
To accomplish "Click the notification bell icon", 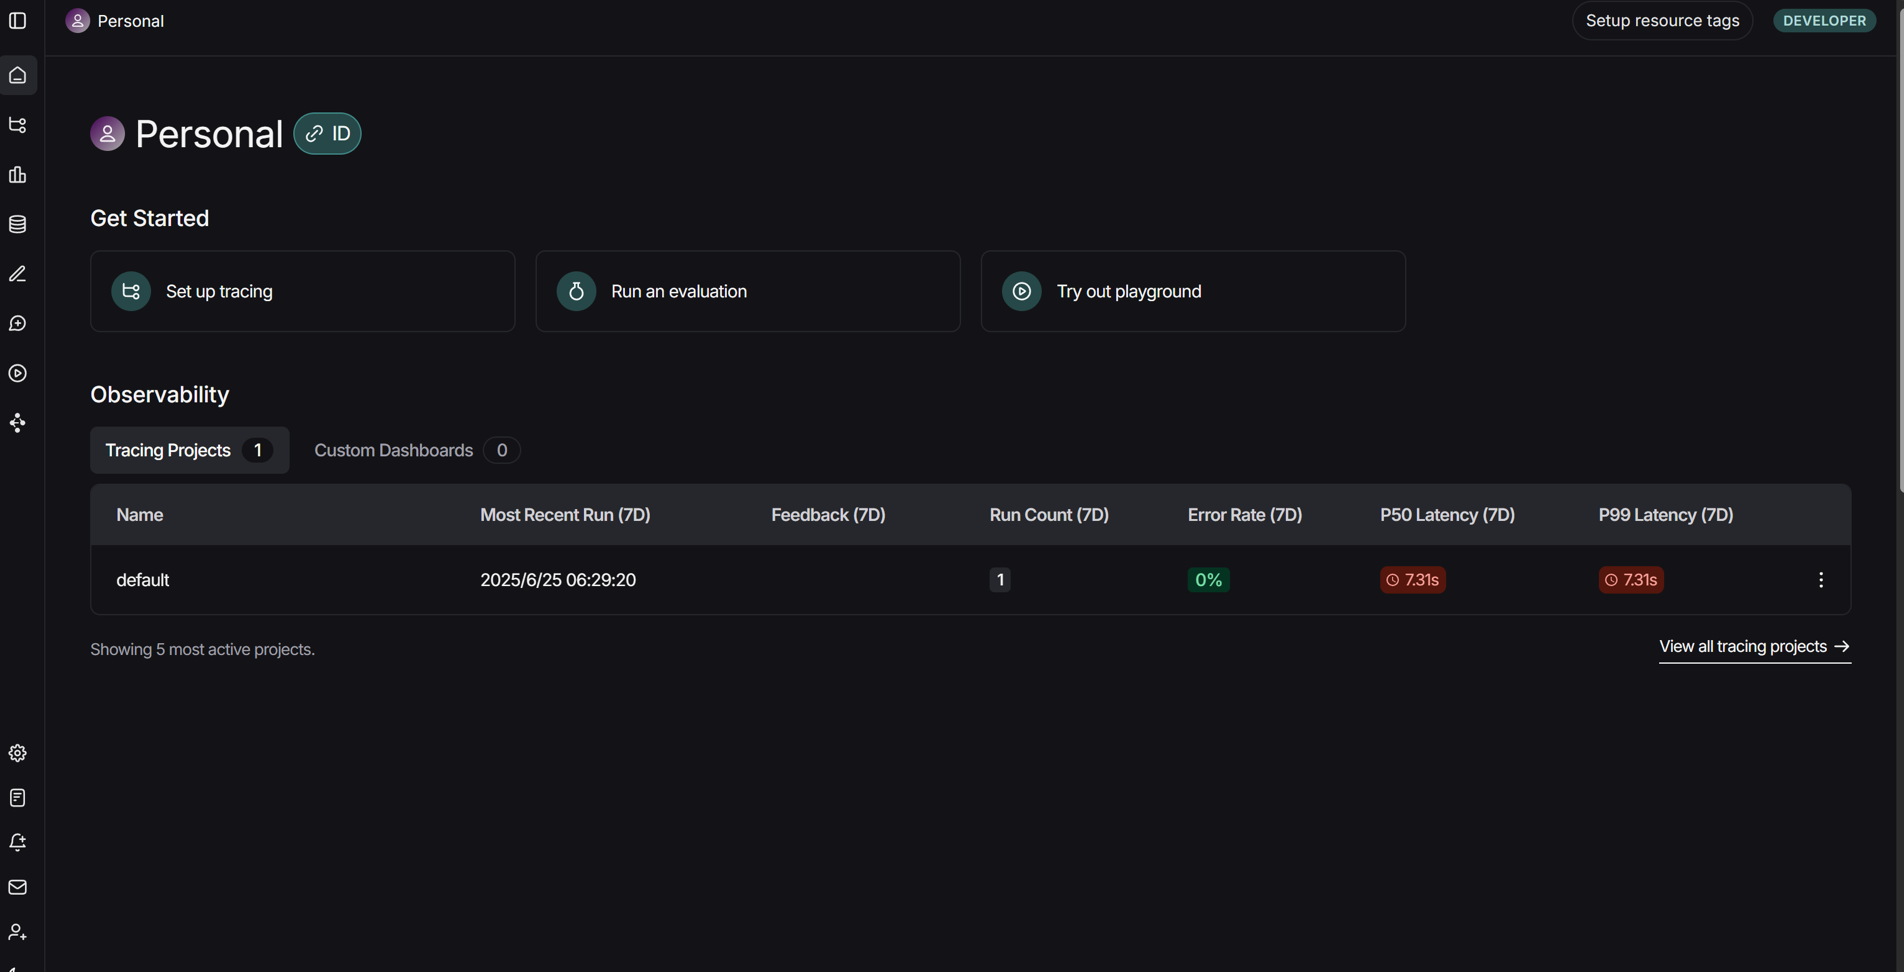I will (x=18, y=843).
